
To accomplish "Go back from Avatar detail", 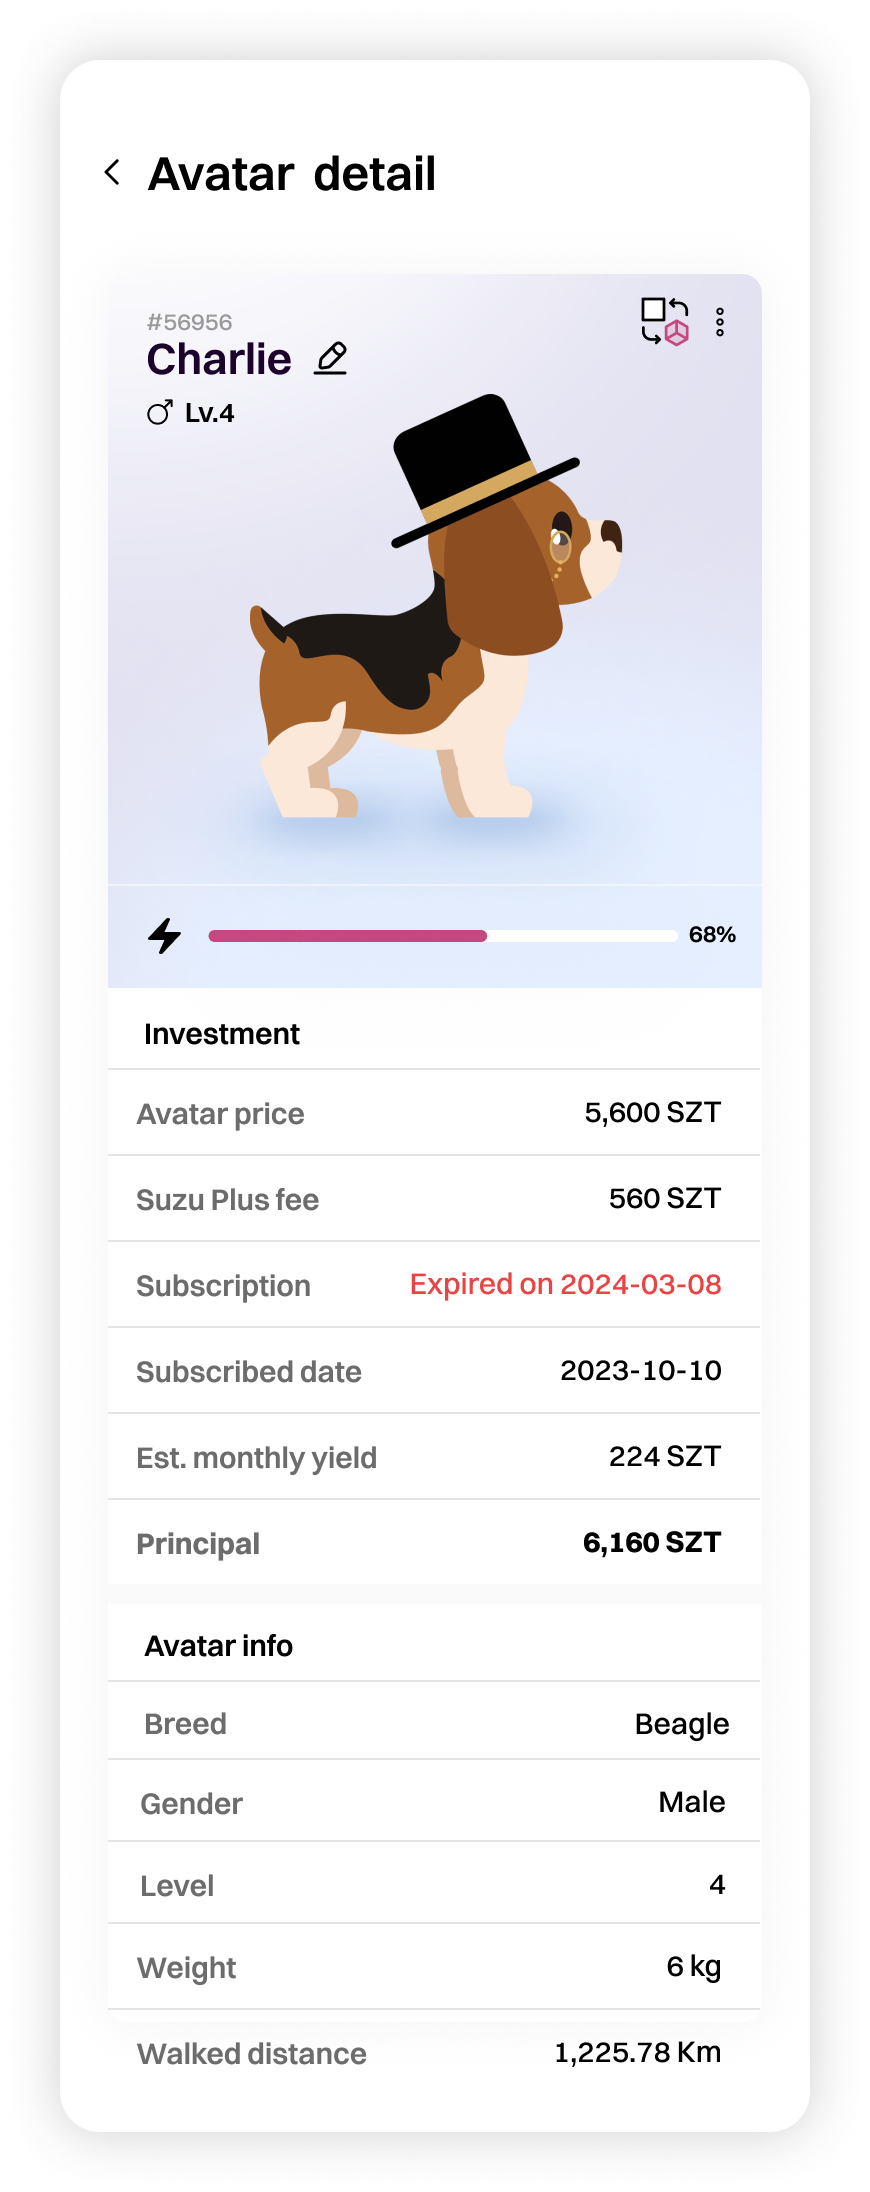I will (x=113, y=173).
